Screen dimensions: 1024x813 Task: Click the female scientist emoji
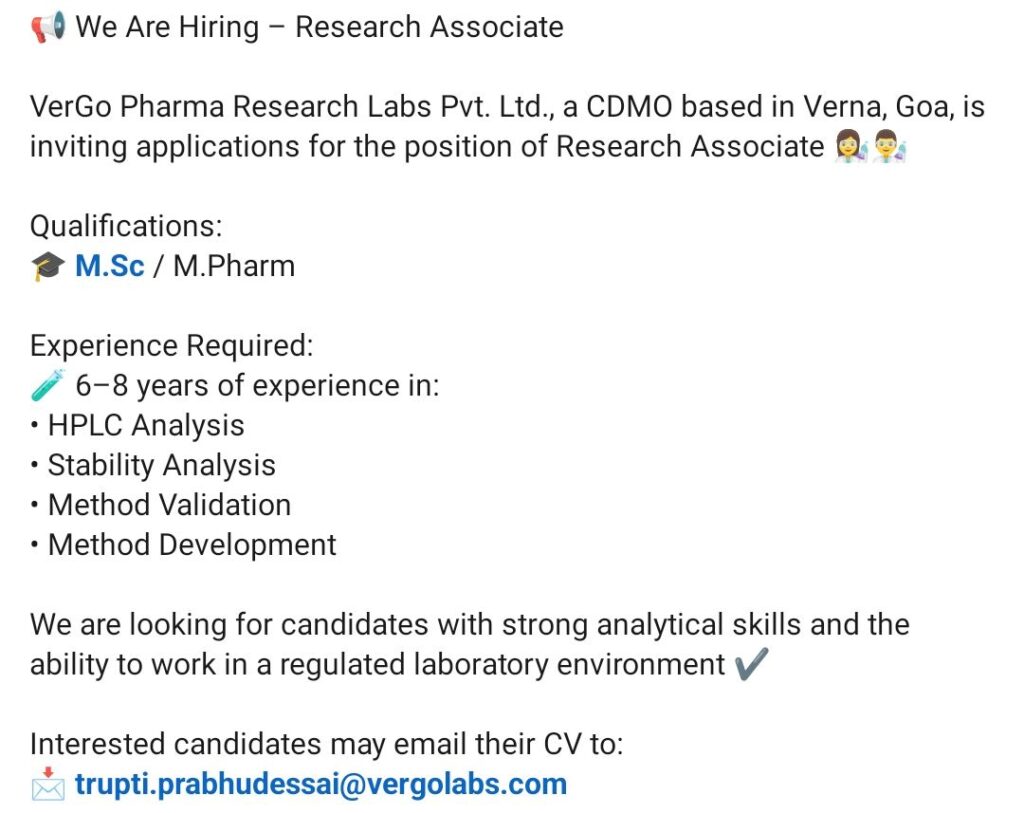click(851, 148)
